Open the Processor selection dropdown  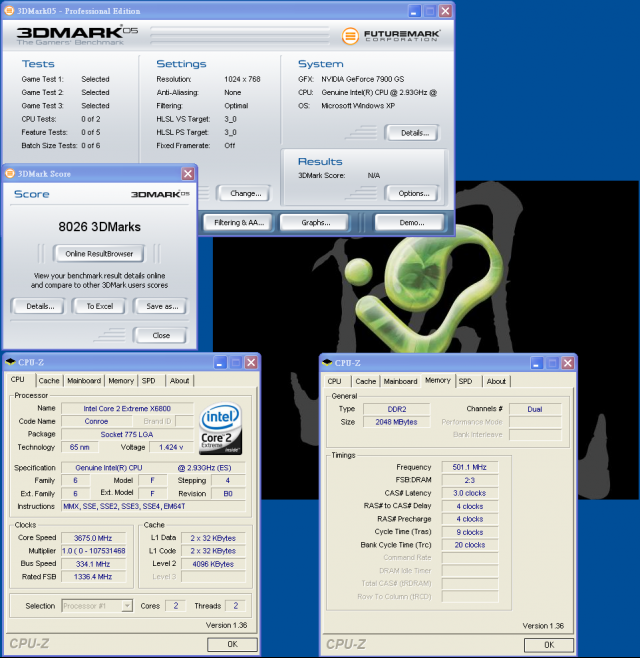pyautogui.click(x=127, y=606)
